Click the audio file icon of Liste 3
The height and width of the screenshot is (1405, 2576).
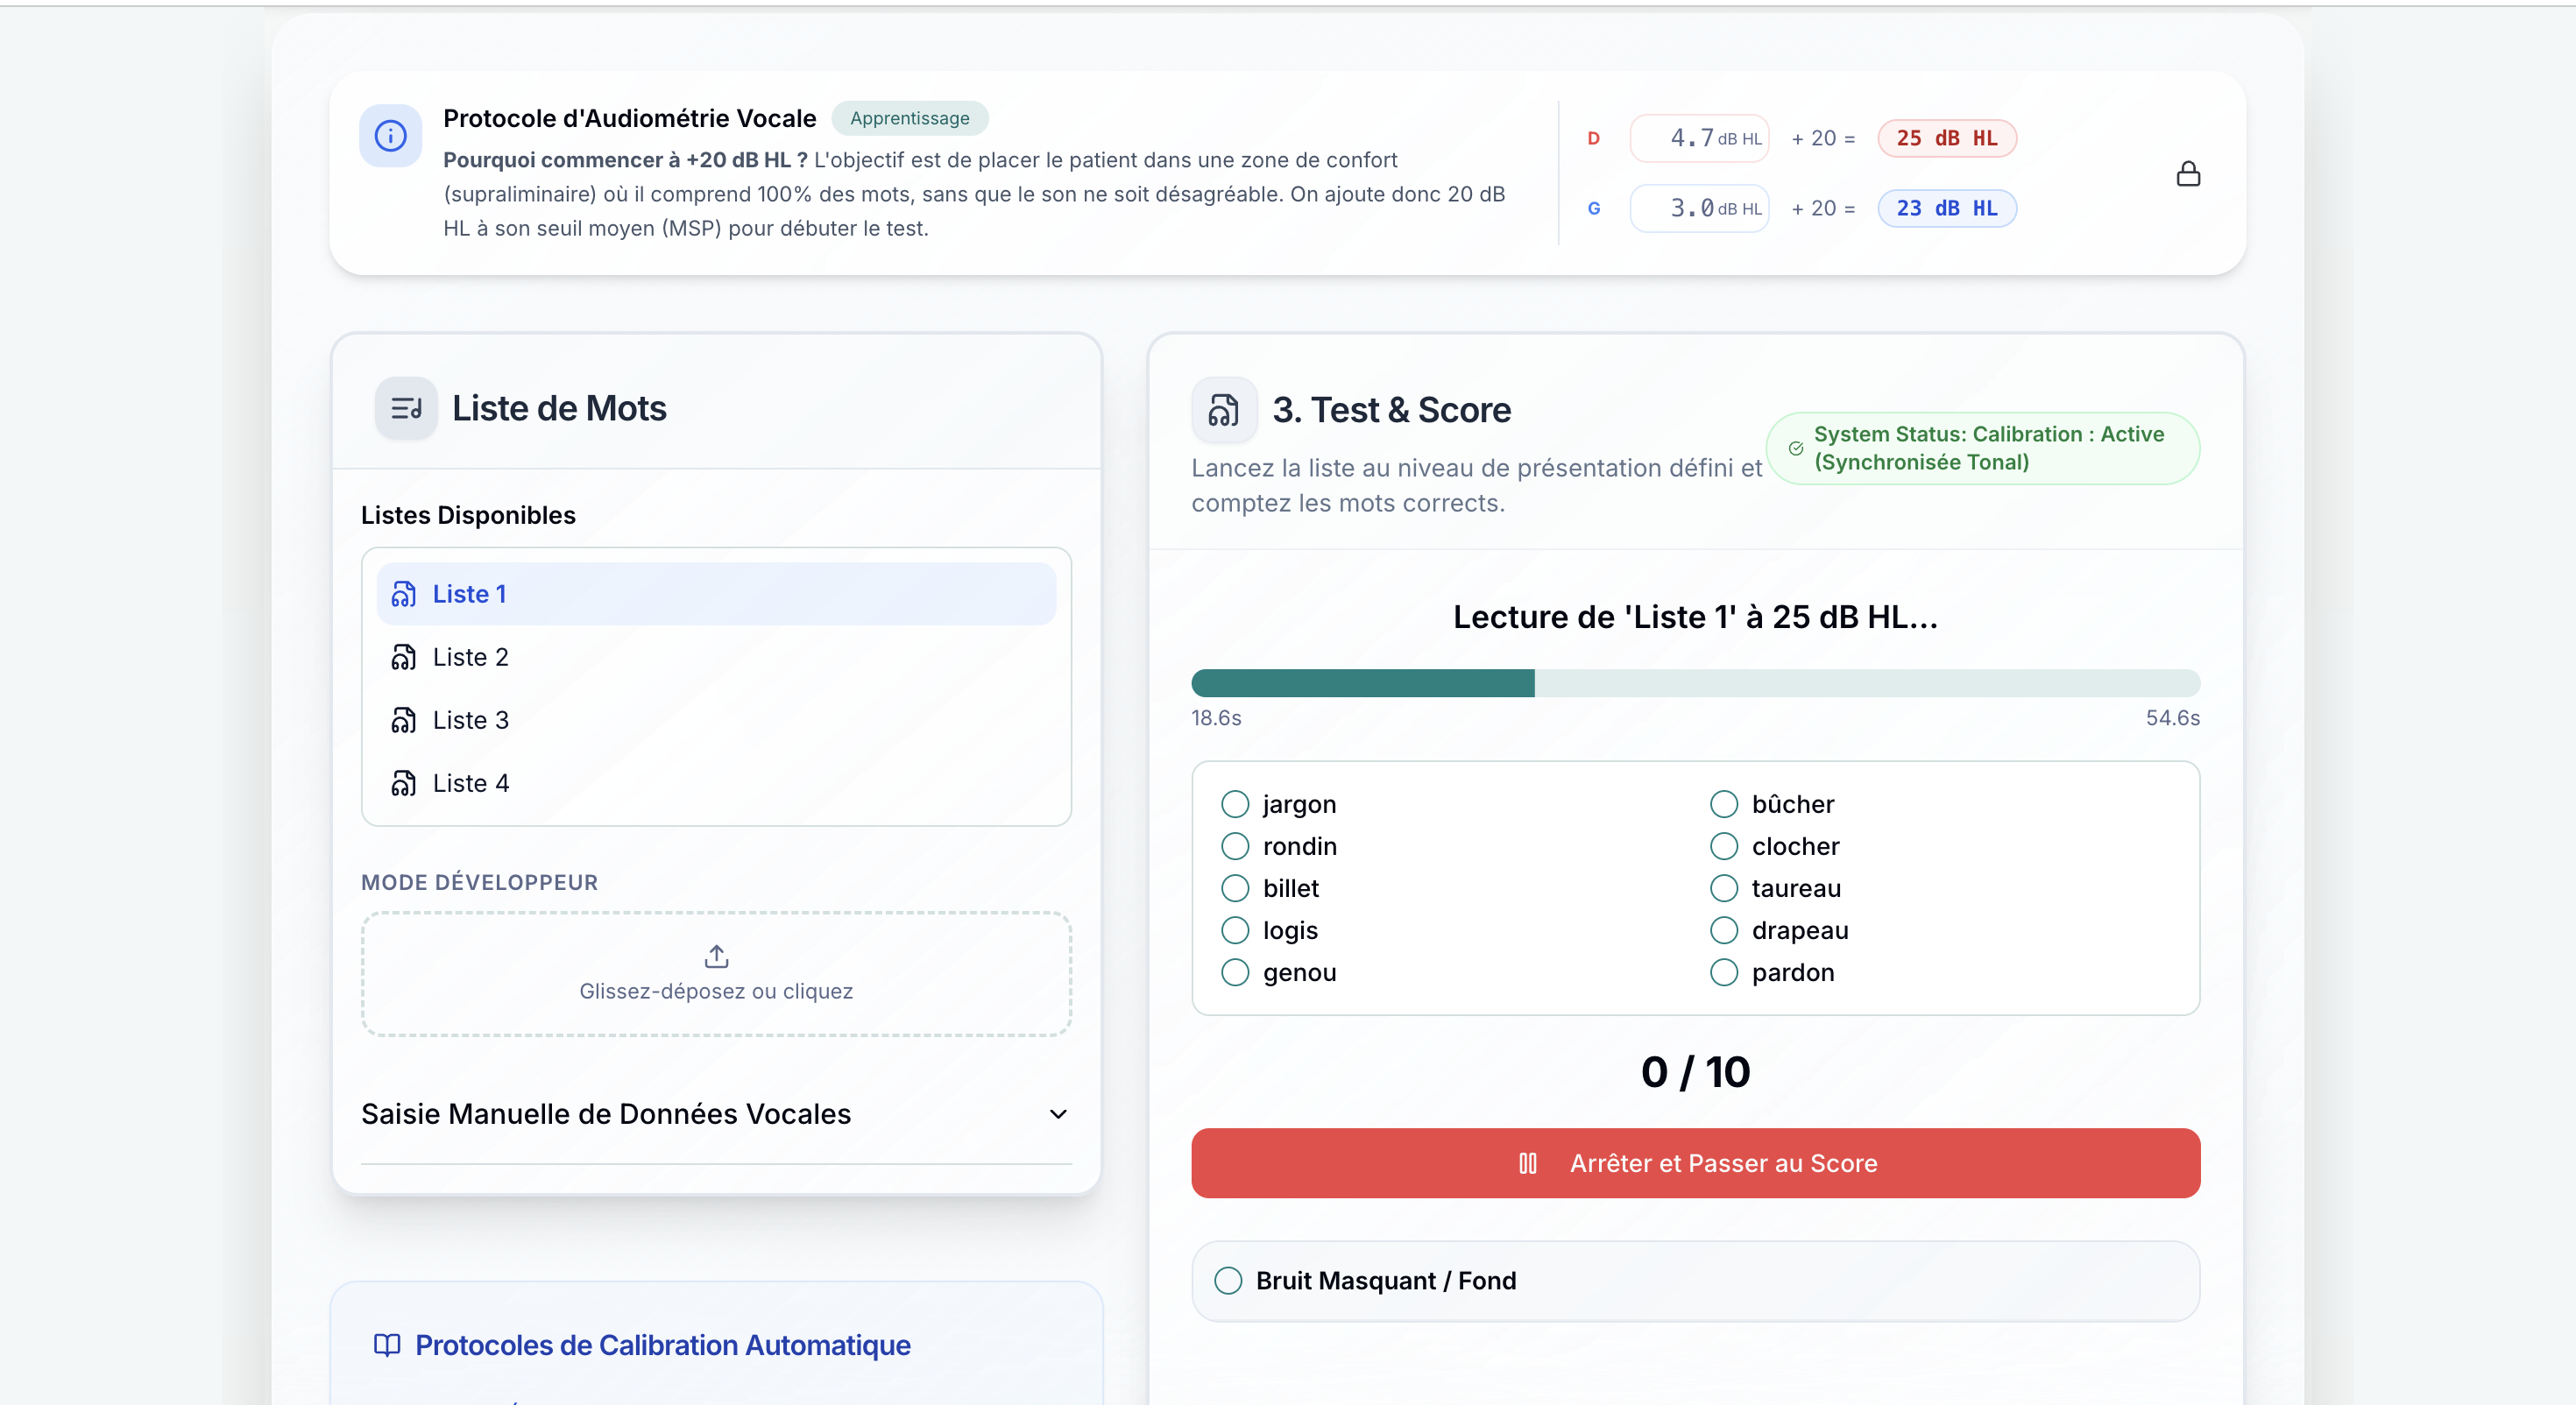pos(404,720)
